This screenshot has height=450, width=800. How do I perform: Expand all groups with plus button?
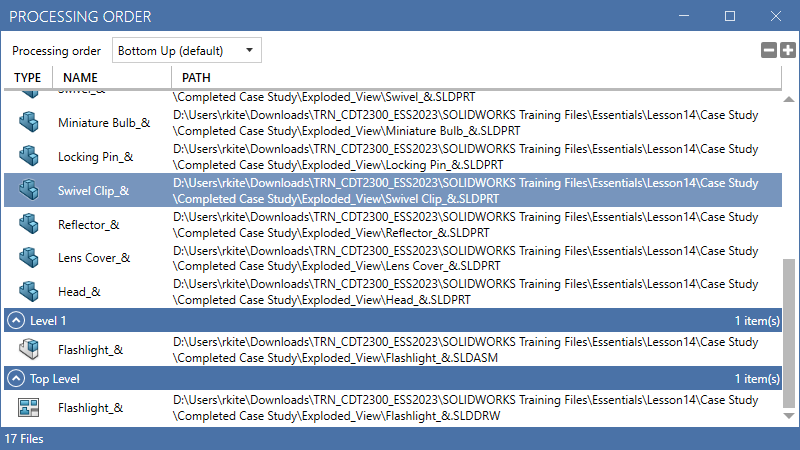pyautogui.click(x=788, y=50)
